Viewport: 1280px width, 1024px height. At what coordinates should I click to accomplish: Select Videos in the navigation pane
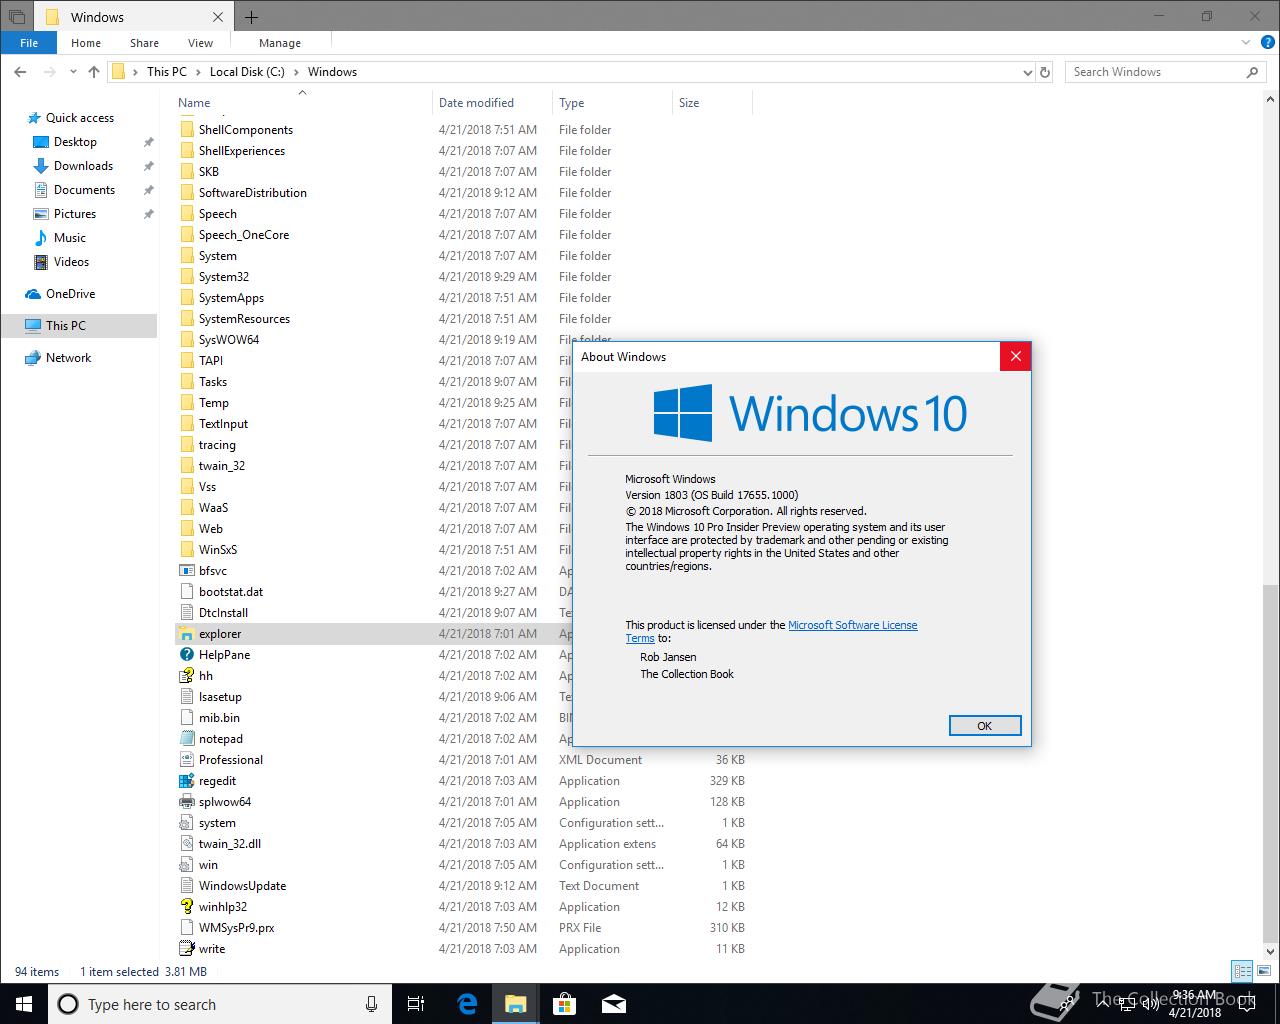[x=71, y=262]
